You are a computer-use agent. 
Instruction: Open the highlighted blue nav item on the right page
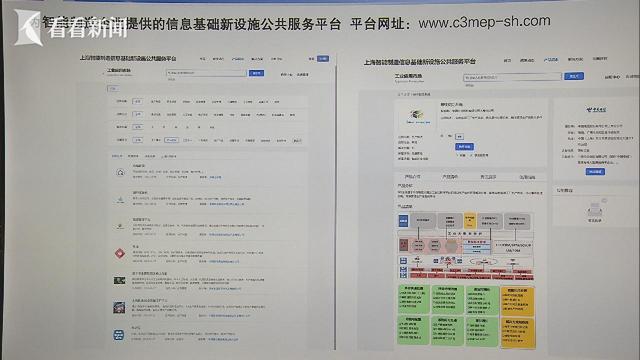[551, 60]
